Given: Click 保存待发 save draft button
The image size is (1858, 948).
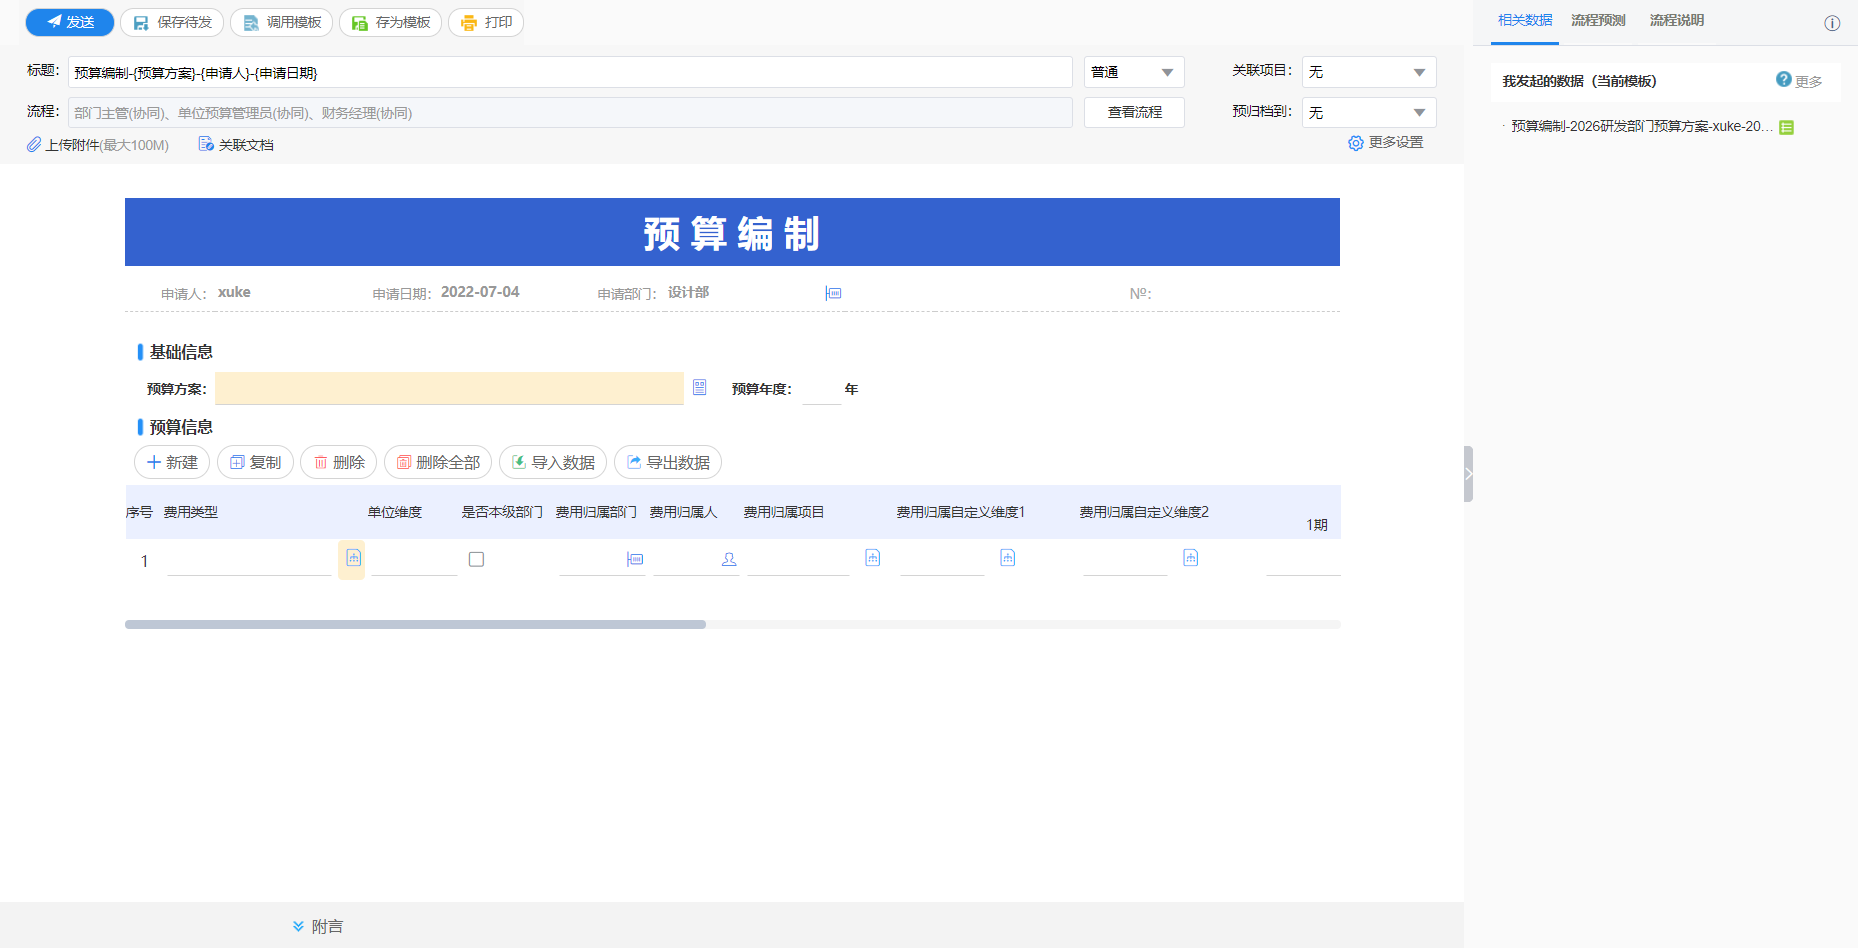Looking at the screenshot, I should (172, 22).
